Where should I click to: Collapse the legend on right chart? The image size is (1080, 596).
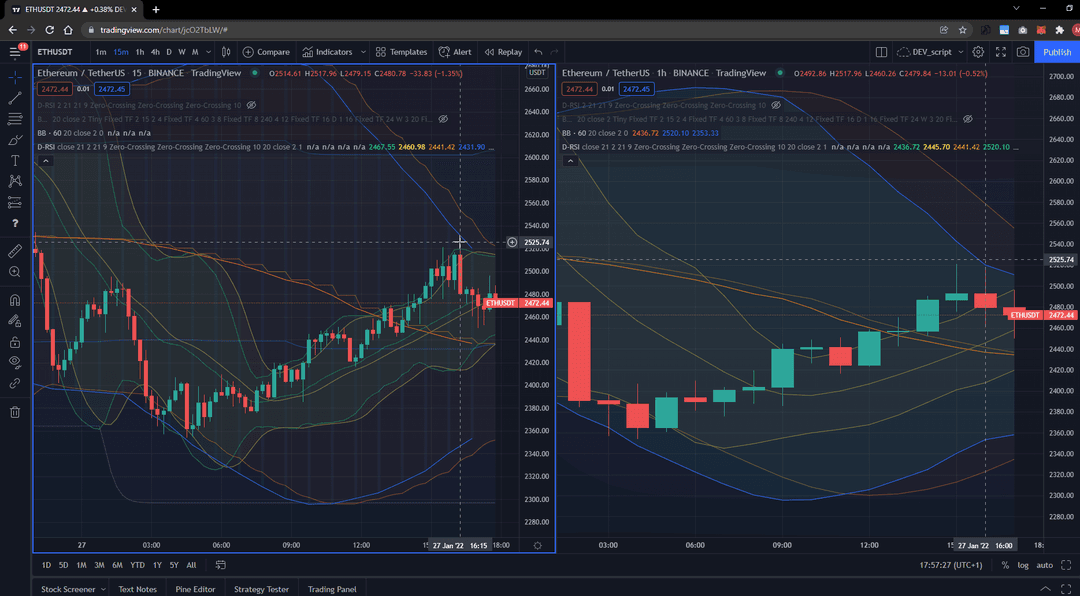coord(570,161)
